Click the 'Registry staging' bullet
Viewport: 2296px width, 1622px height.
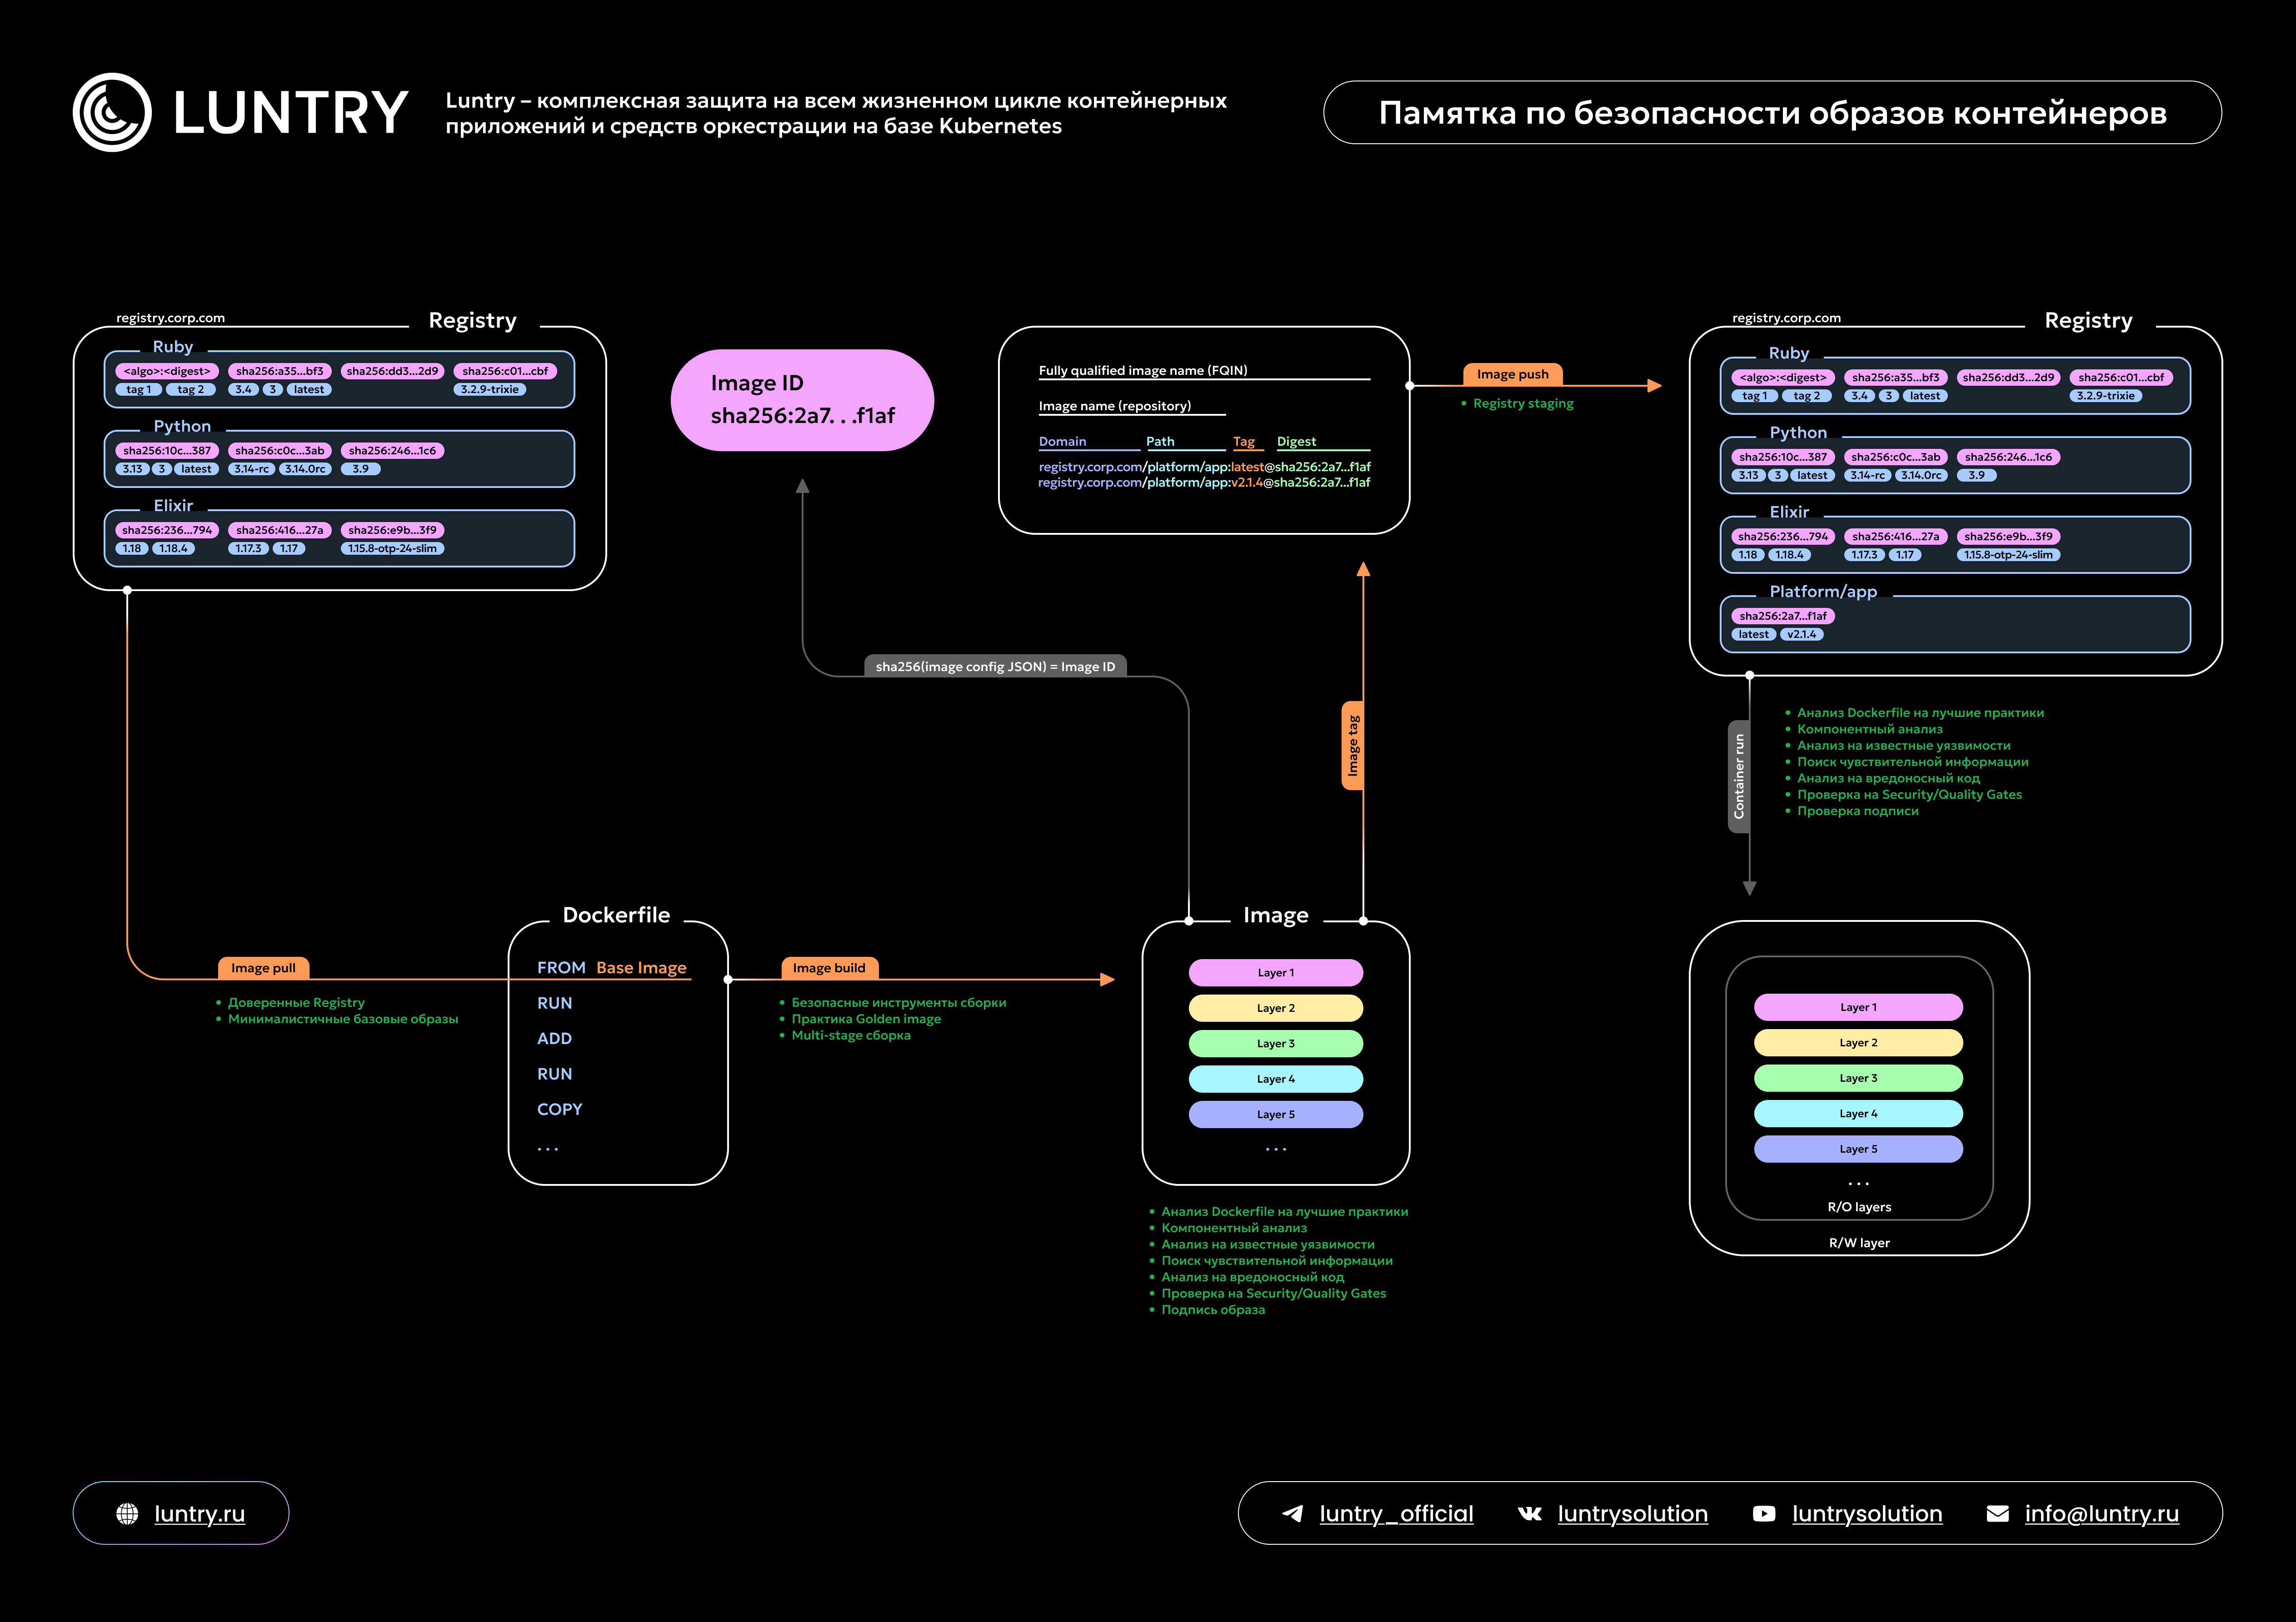1523,403
